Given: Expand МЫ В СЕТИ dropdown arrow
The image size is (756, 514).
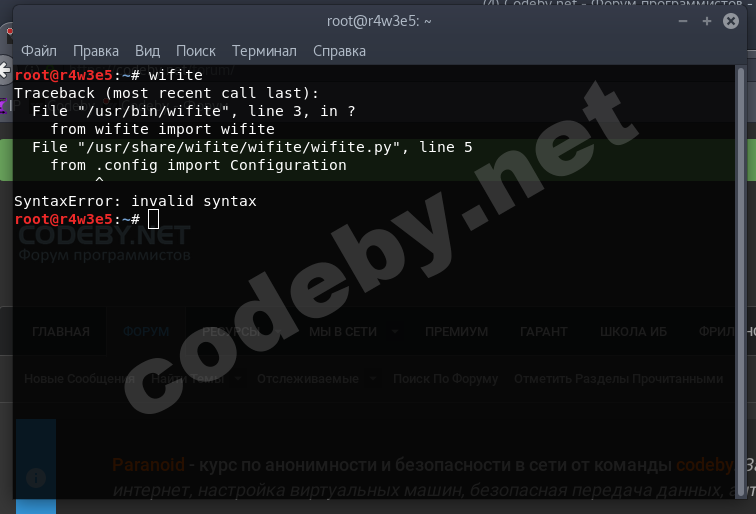Looking at the screenshot, I should pyautogui.click(x=395, y=332).
